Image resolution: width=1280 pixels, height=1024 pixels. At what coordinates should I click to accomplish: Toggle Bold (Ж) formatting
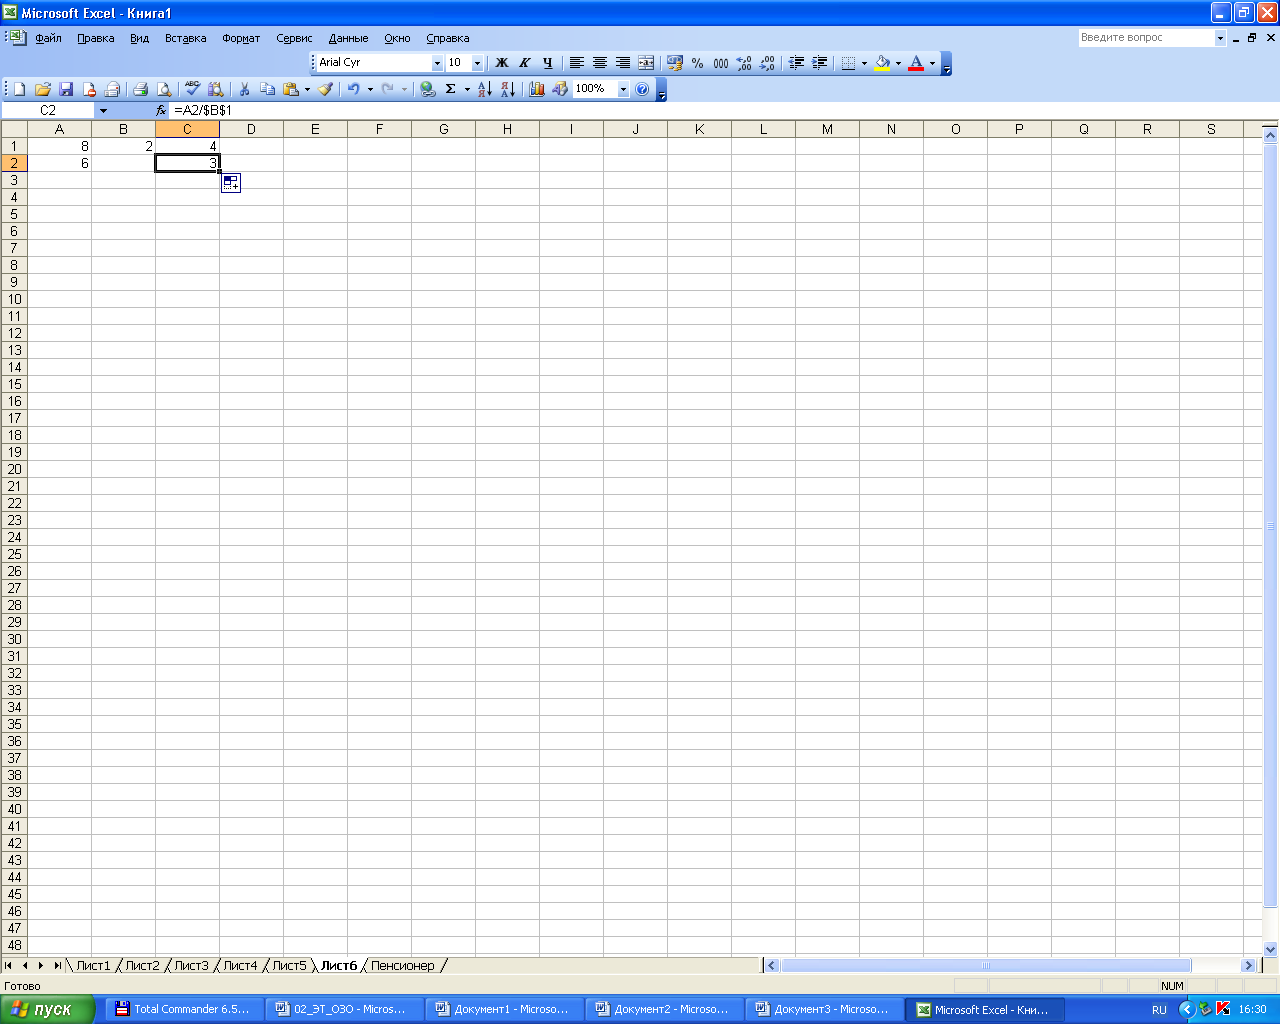[x=502, y=63]
